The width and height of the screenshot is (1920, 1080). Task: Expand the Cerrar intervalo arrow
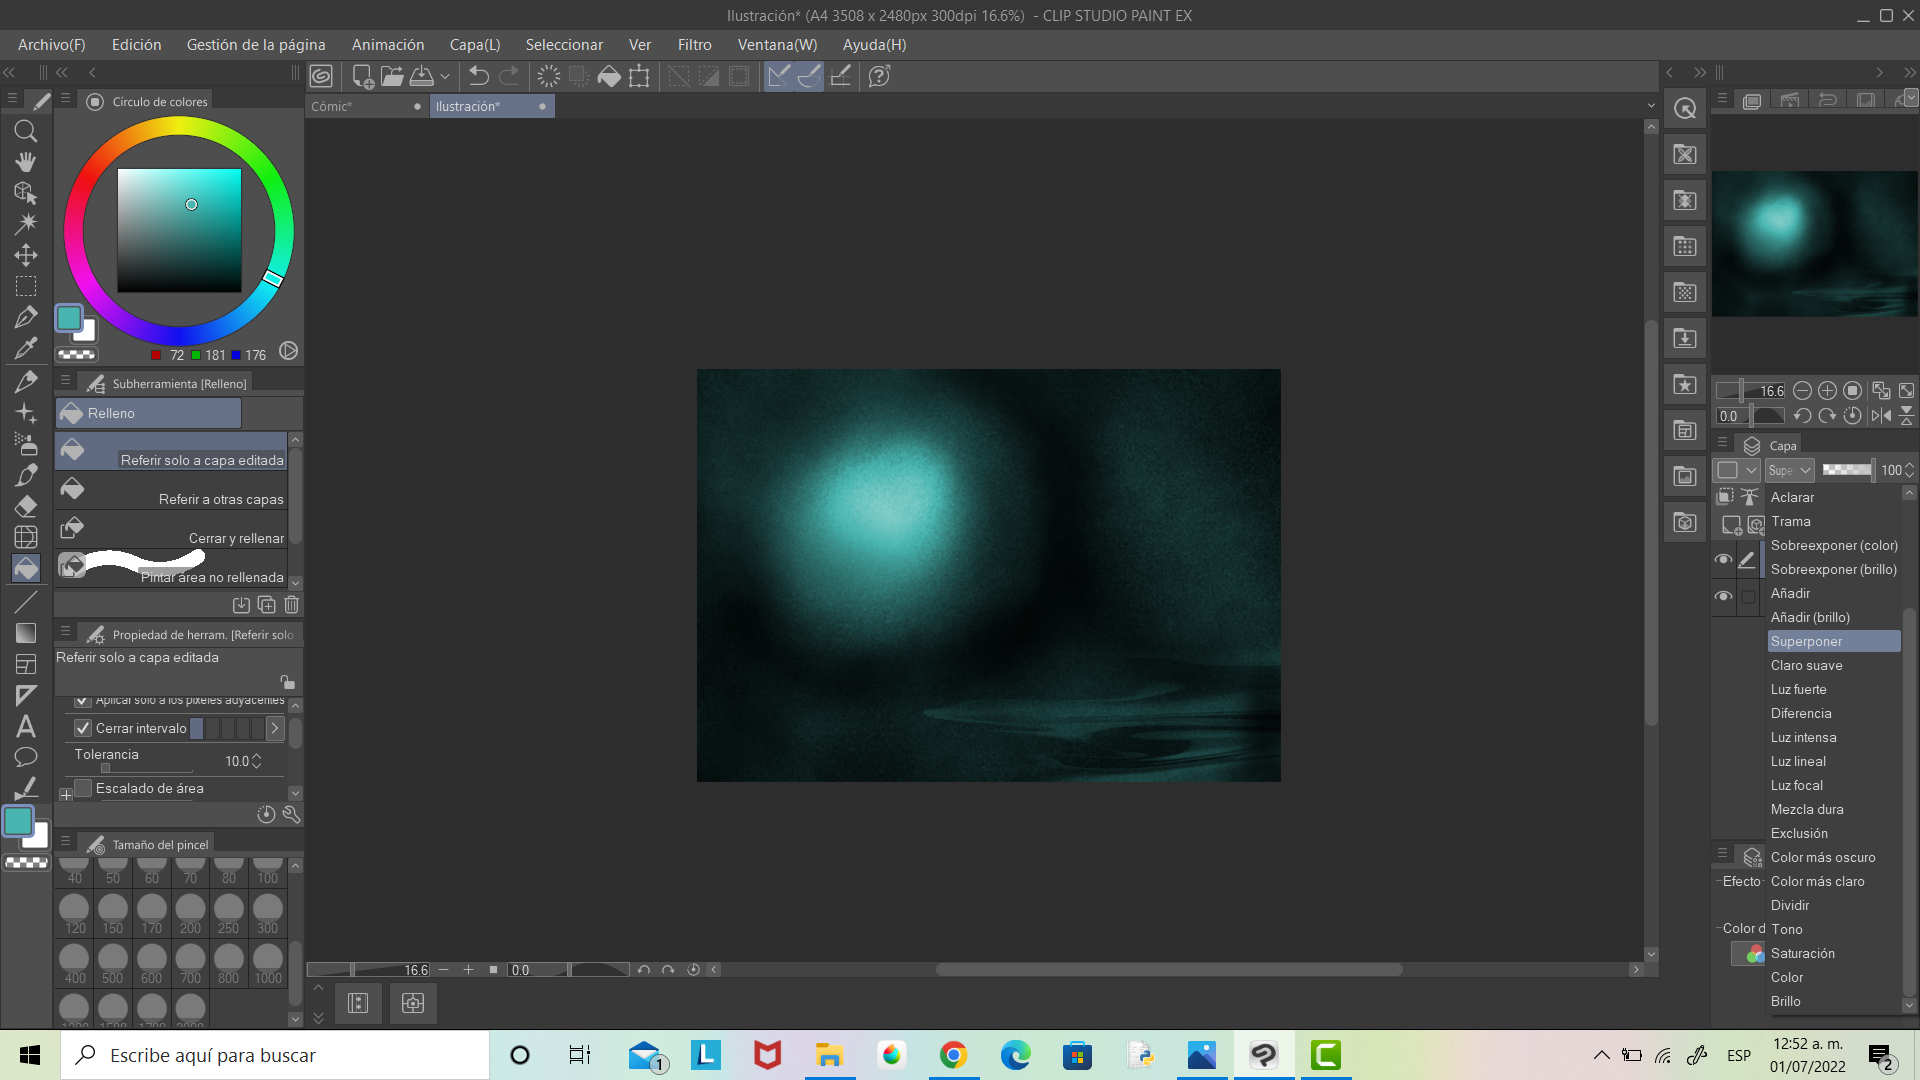point(275,728)
